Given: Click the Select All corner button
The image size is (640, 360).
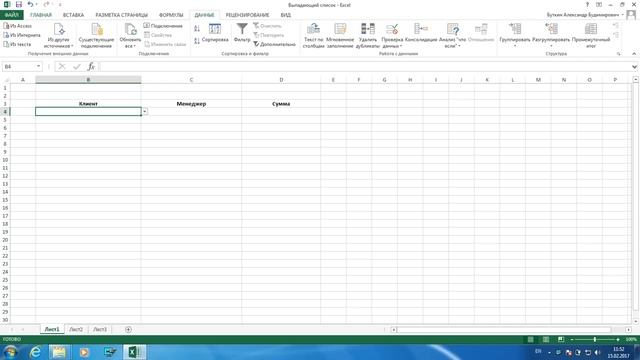Looking at the screenshot, I should 5,80.
